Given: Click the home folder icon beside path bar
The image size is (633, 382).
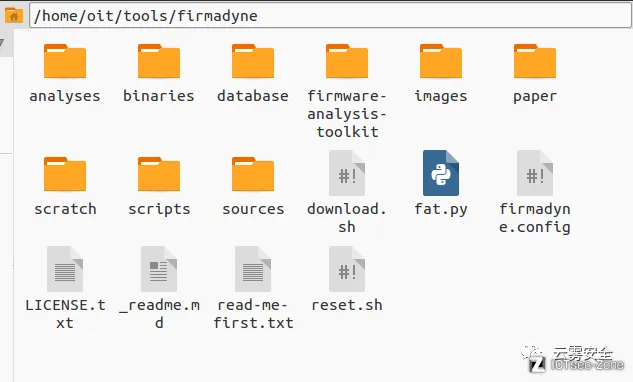Looking at the screenshot, I should (x=14, y=16).
